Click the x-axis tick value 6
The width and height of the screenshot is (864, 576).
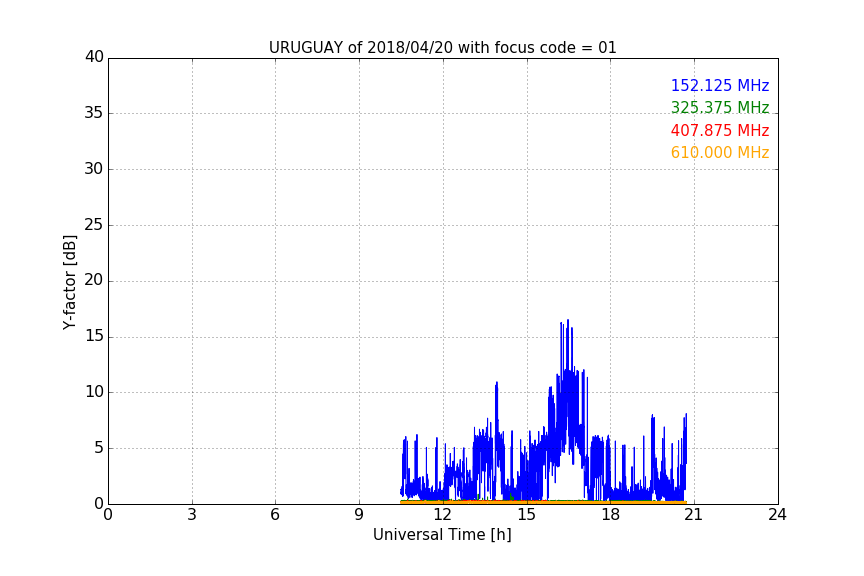point(275,515)
